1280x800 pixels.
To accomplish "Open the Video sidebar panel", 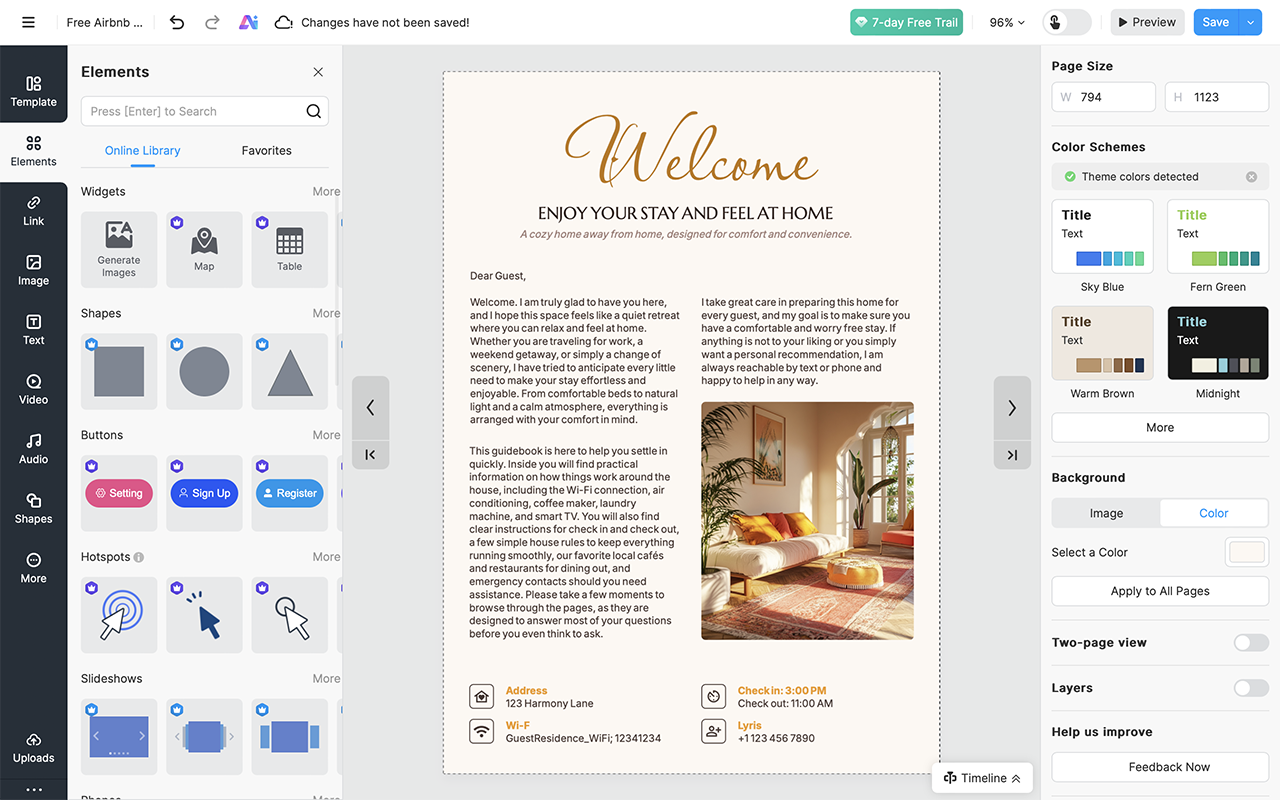I will 34,390.
